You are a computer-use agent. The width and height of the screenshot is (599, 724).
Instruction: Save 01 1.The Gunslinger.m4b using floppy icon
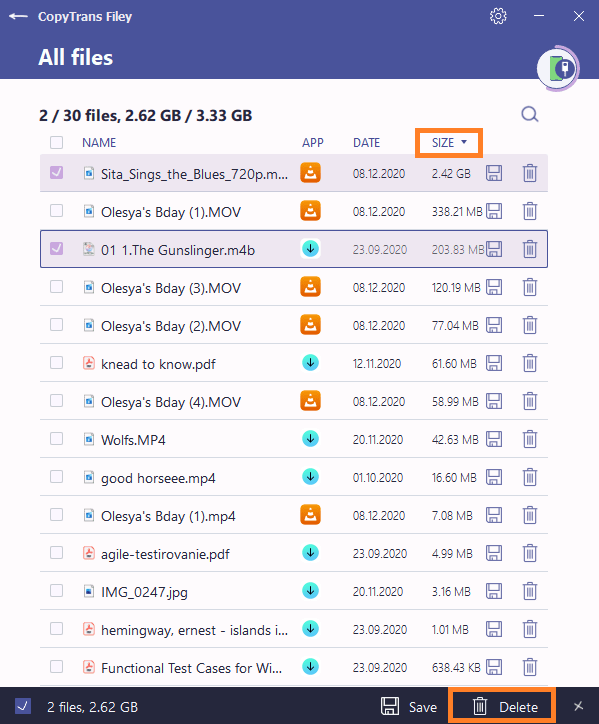494,249
